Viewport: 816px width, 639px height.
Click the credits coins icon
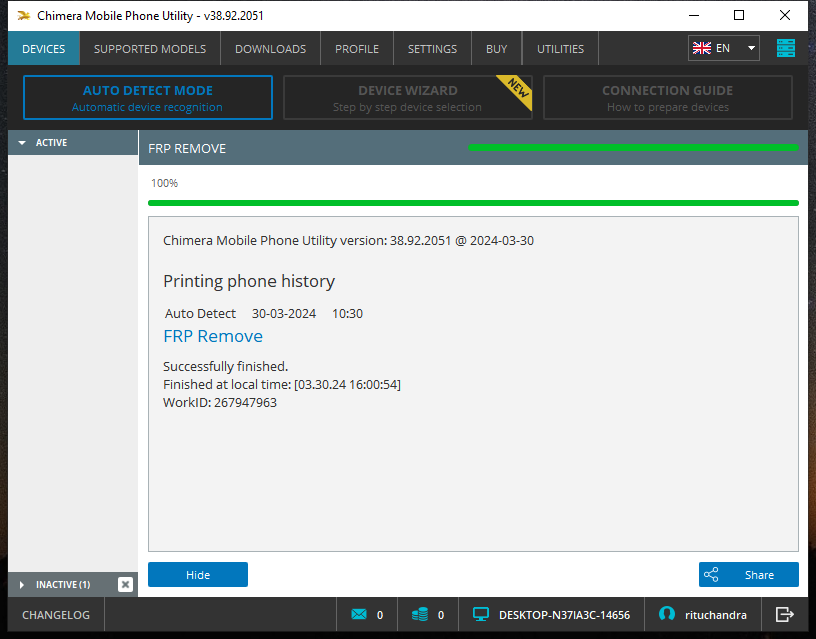(420, 615)
